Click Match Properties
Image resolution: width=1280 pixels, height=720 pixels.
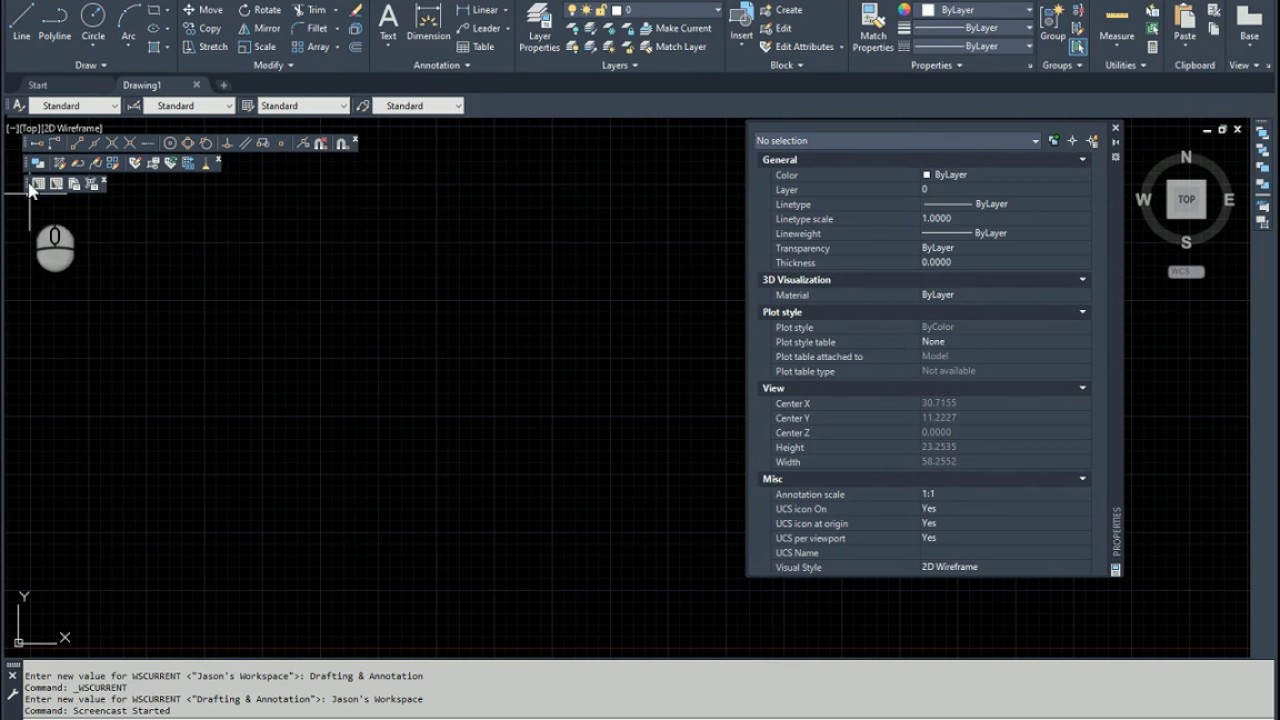pyautogui.click(x=873, y=28)
